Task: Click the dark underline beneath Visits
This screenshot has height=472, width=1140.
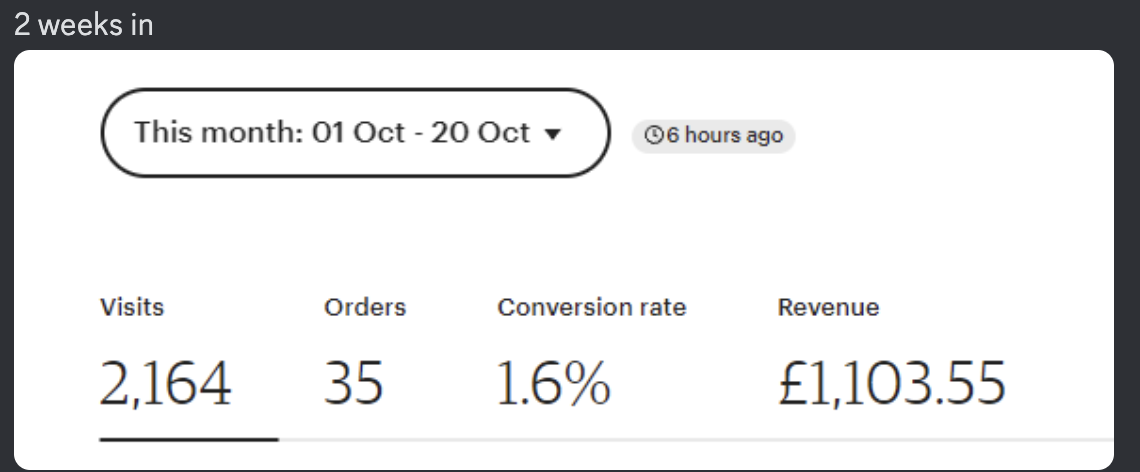Action: pyautogui.click(x=189, y=438)
